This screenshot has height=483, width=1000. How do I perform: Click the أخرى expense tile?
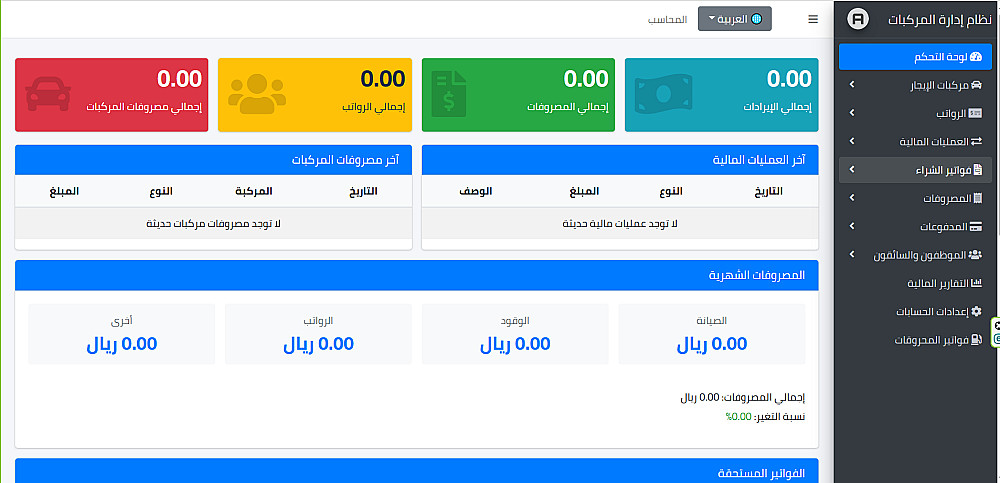point(122,334)
